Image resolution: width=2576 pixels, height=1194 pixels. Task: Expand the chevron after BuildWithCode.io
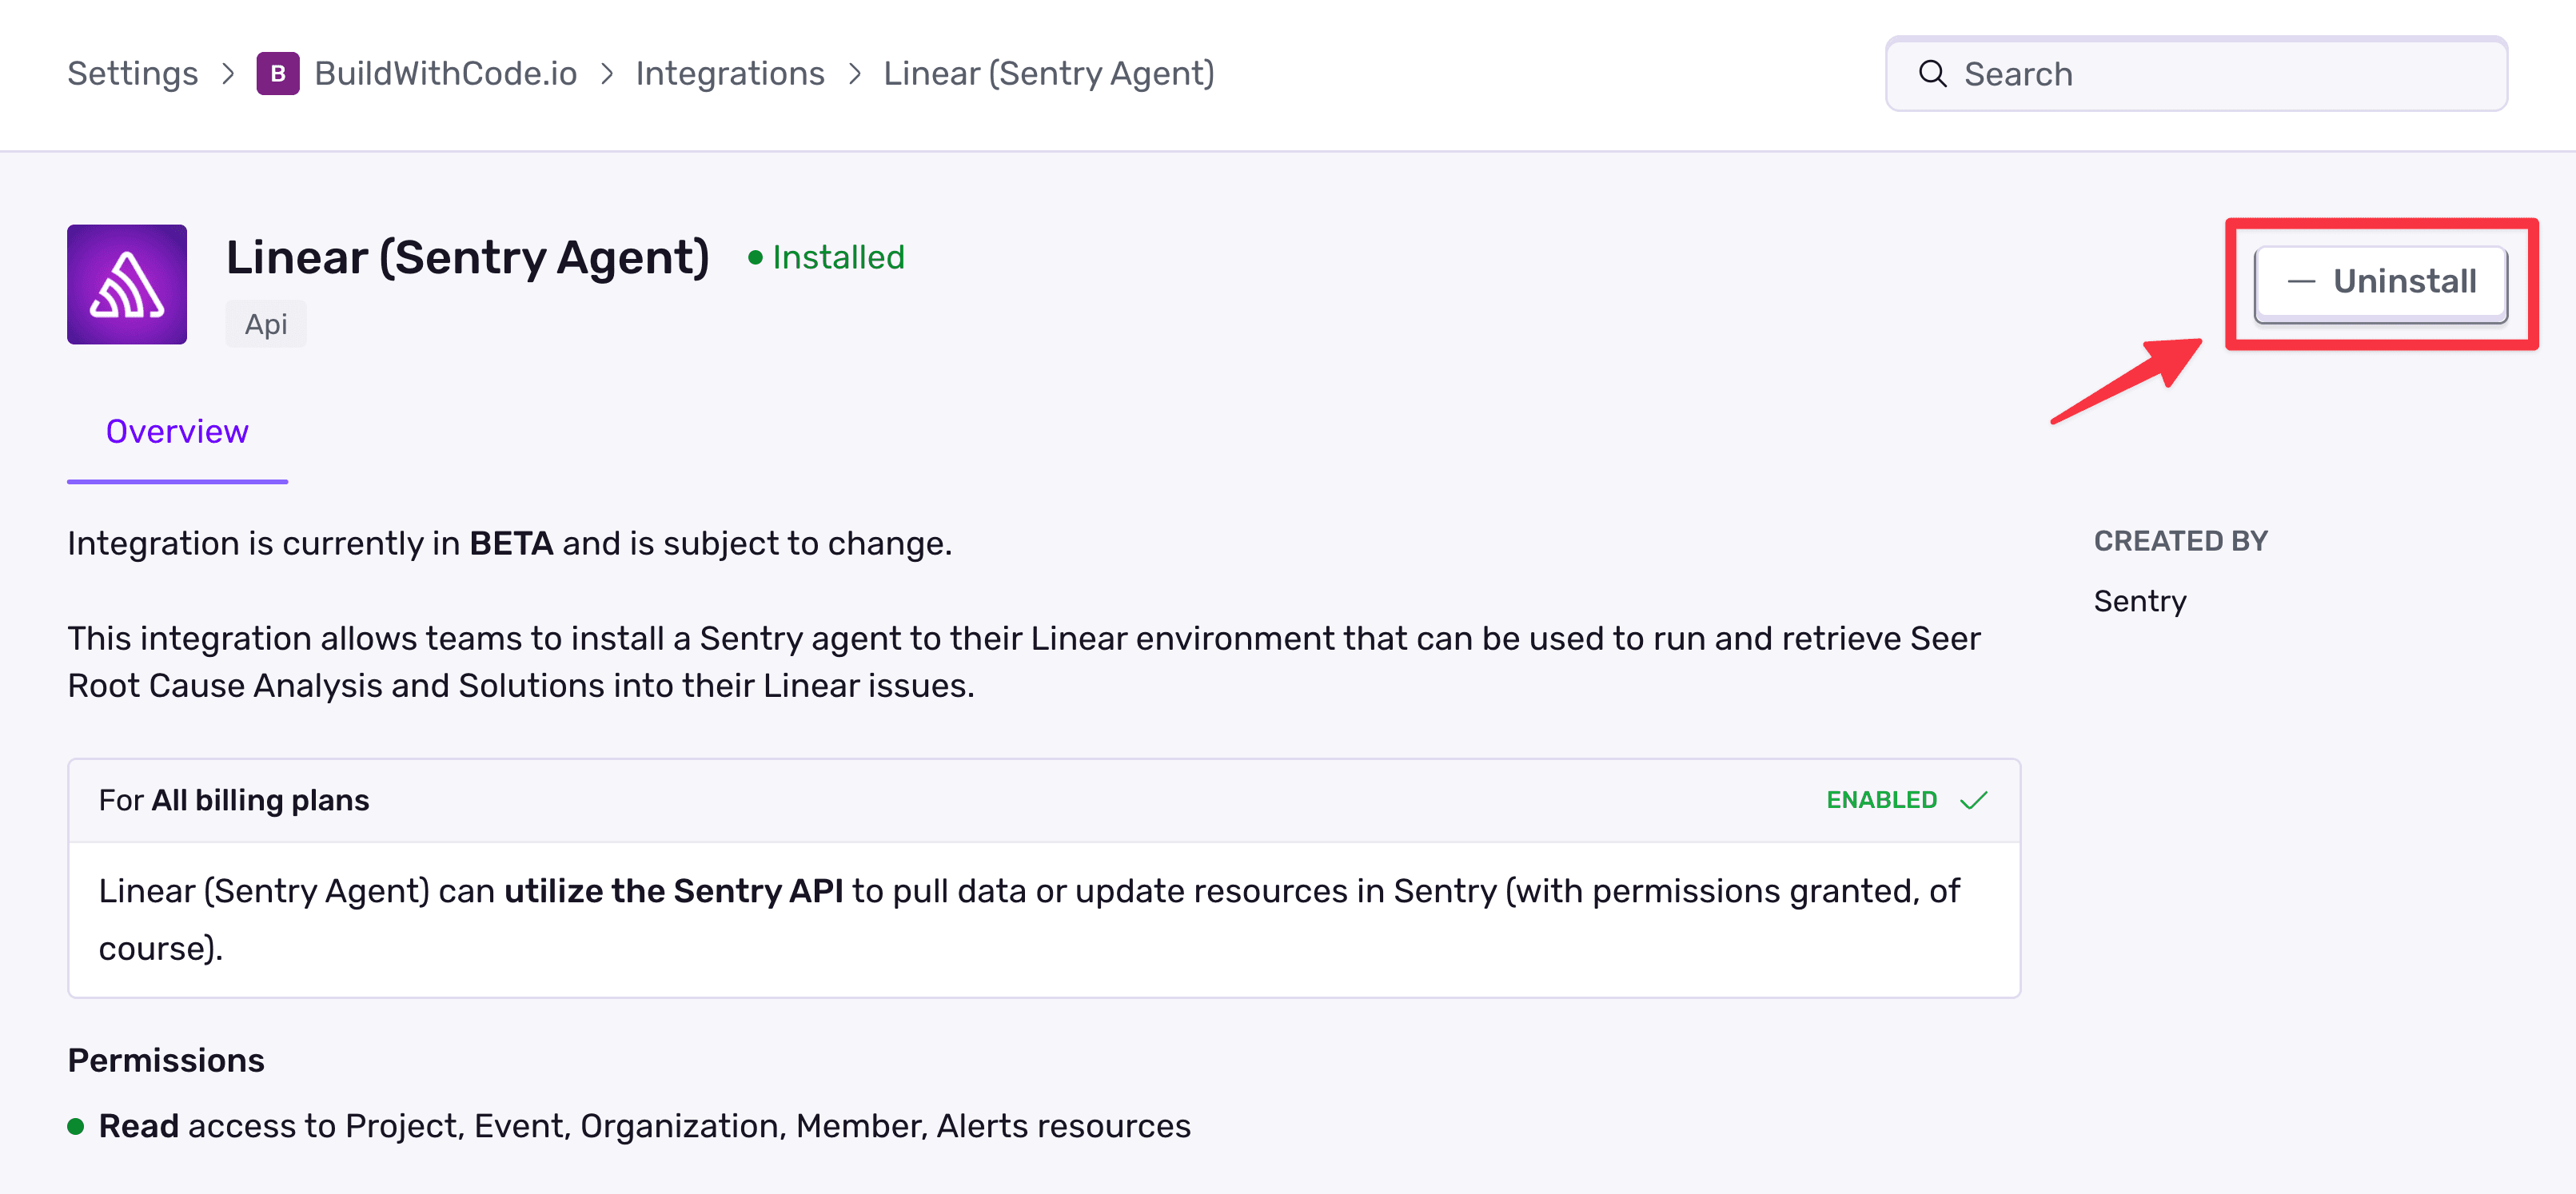pos(608,73)
